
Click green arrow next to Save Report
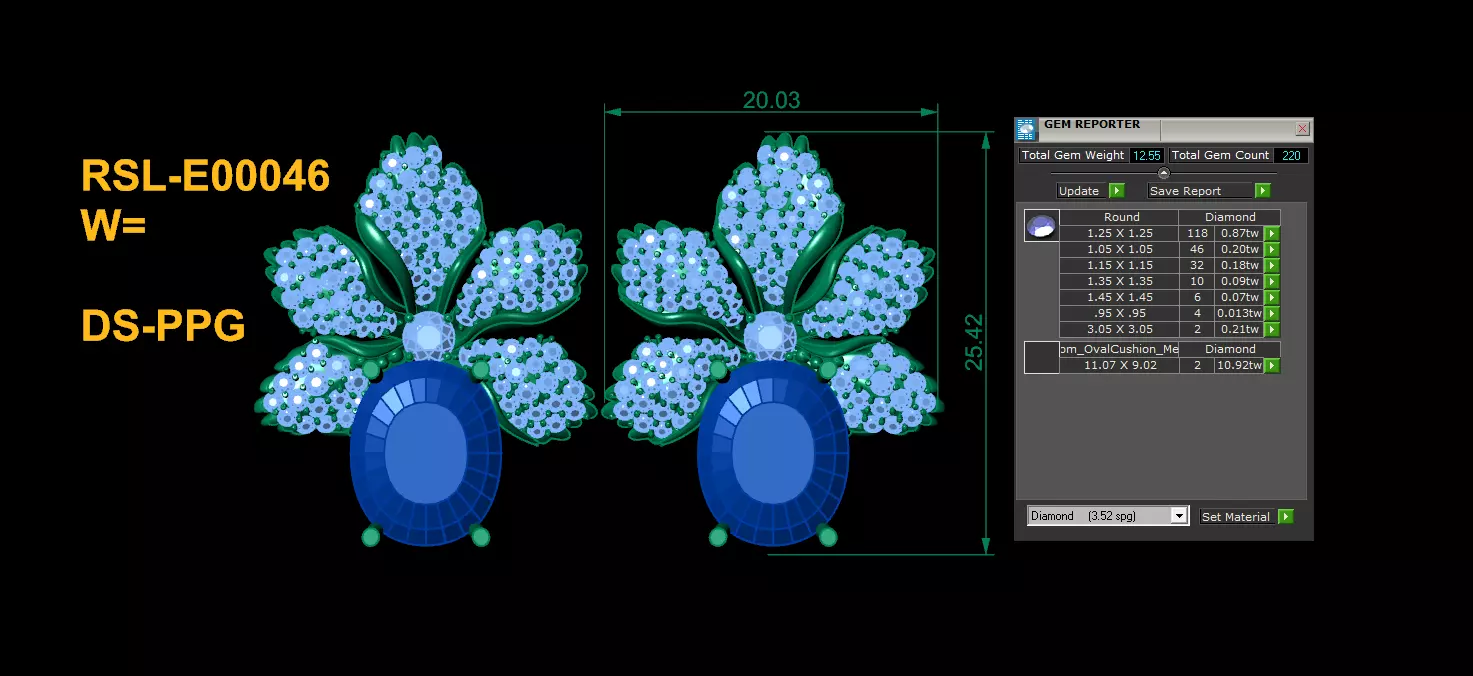1263,191
